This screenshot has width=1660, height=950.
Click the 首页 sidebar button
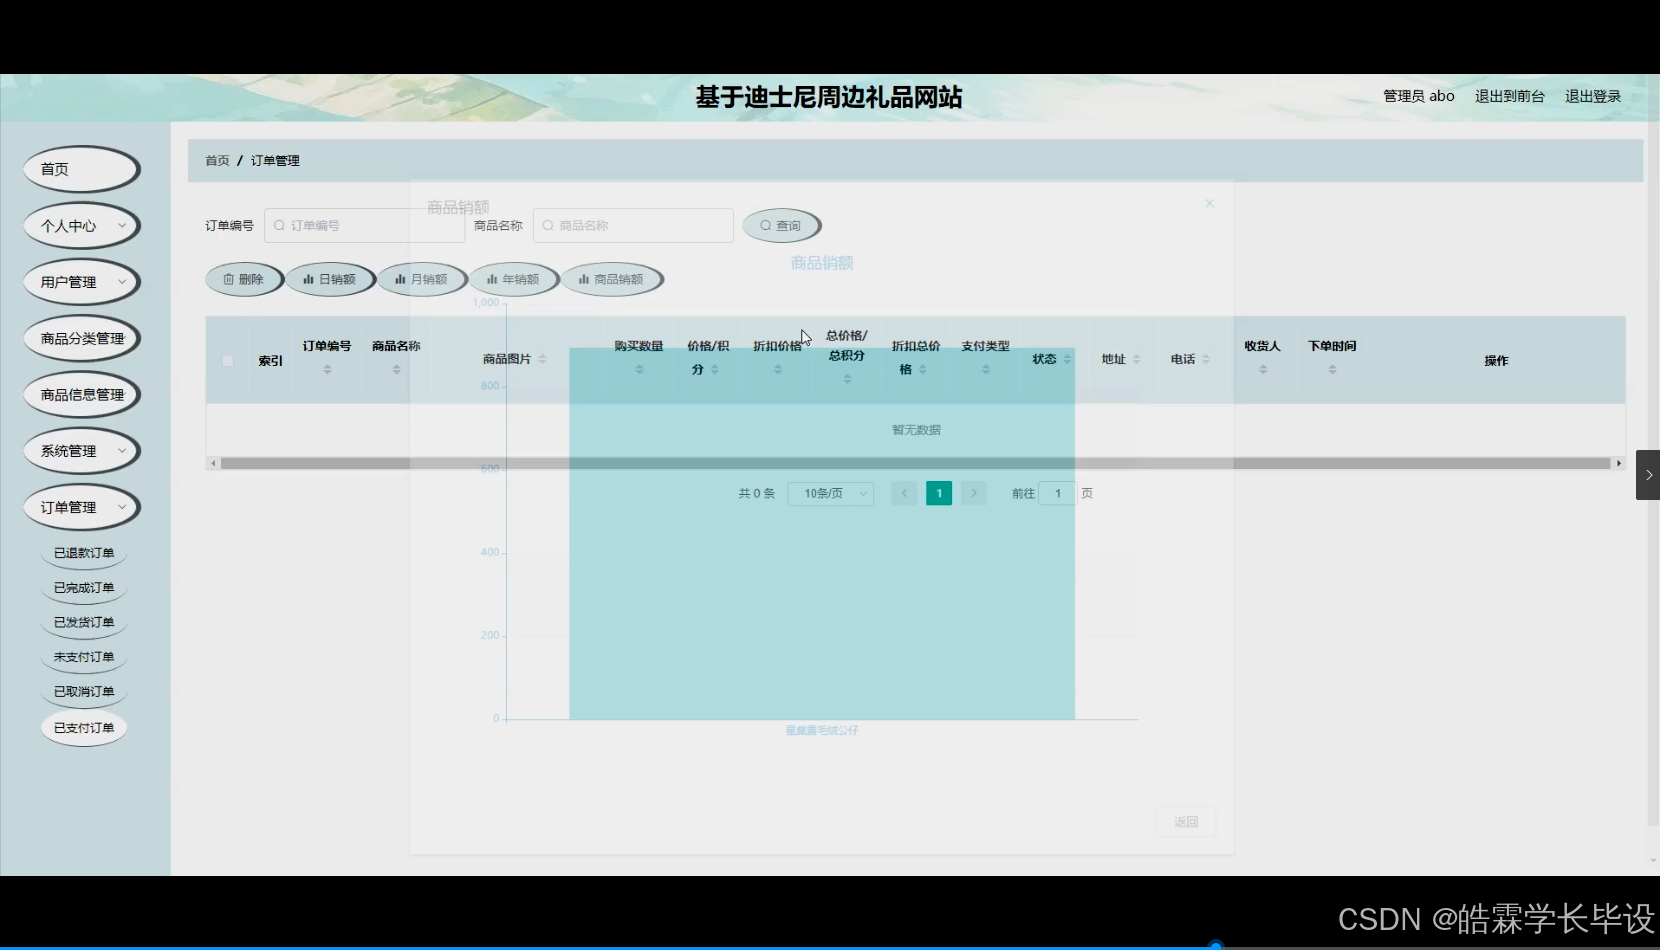click(81, 169)
